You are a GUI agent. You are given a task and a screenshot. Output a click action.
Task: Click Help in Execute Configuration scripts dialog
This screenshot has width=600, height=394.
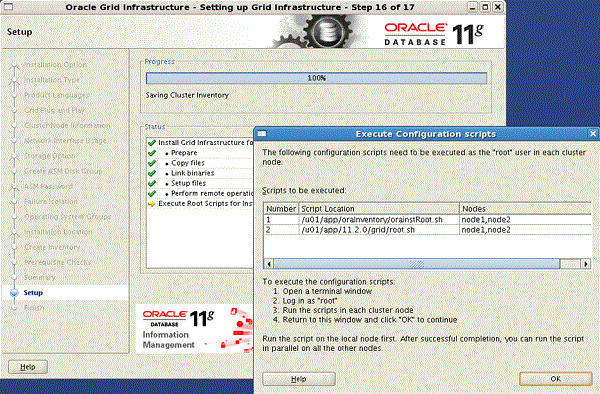[298, 379]
